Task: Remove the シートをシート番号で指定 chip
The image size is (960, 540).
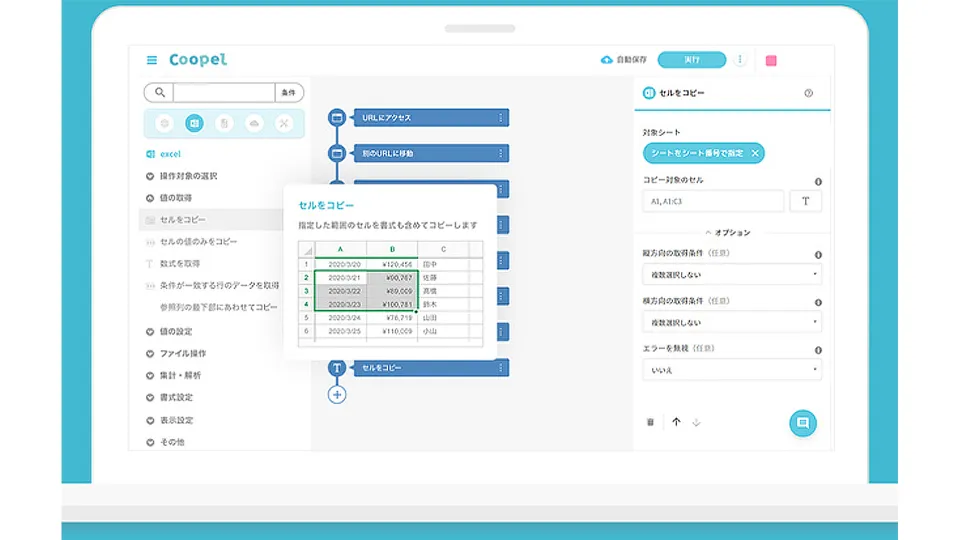Action: [755, 153]
